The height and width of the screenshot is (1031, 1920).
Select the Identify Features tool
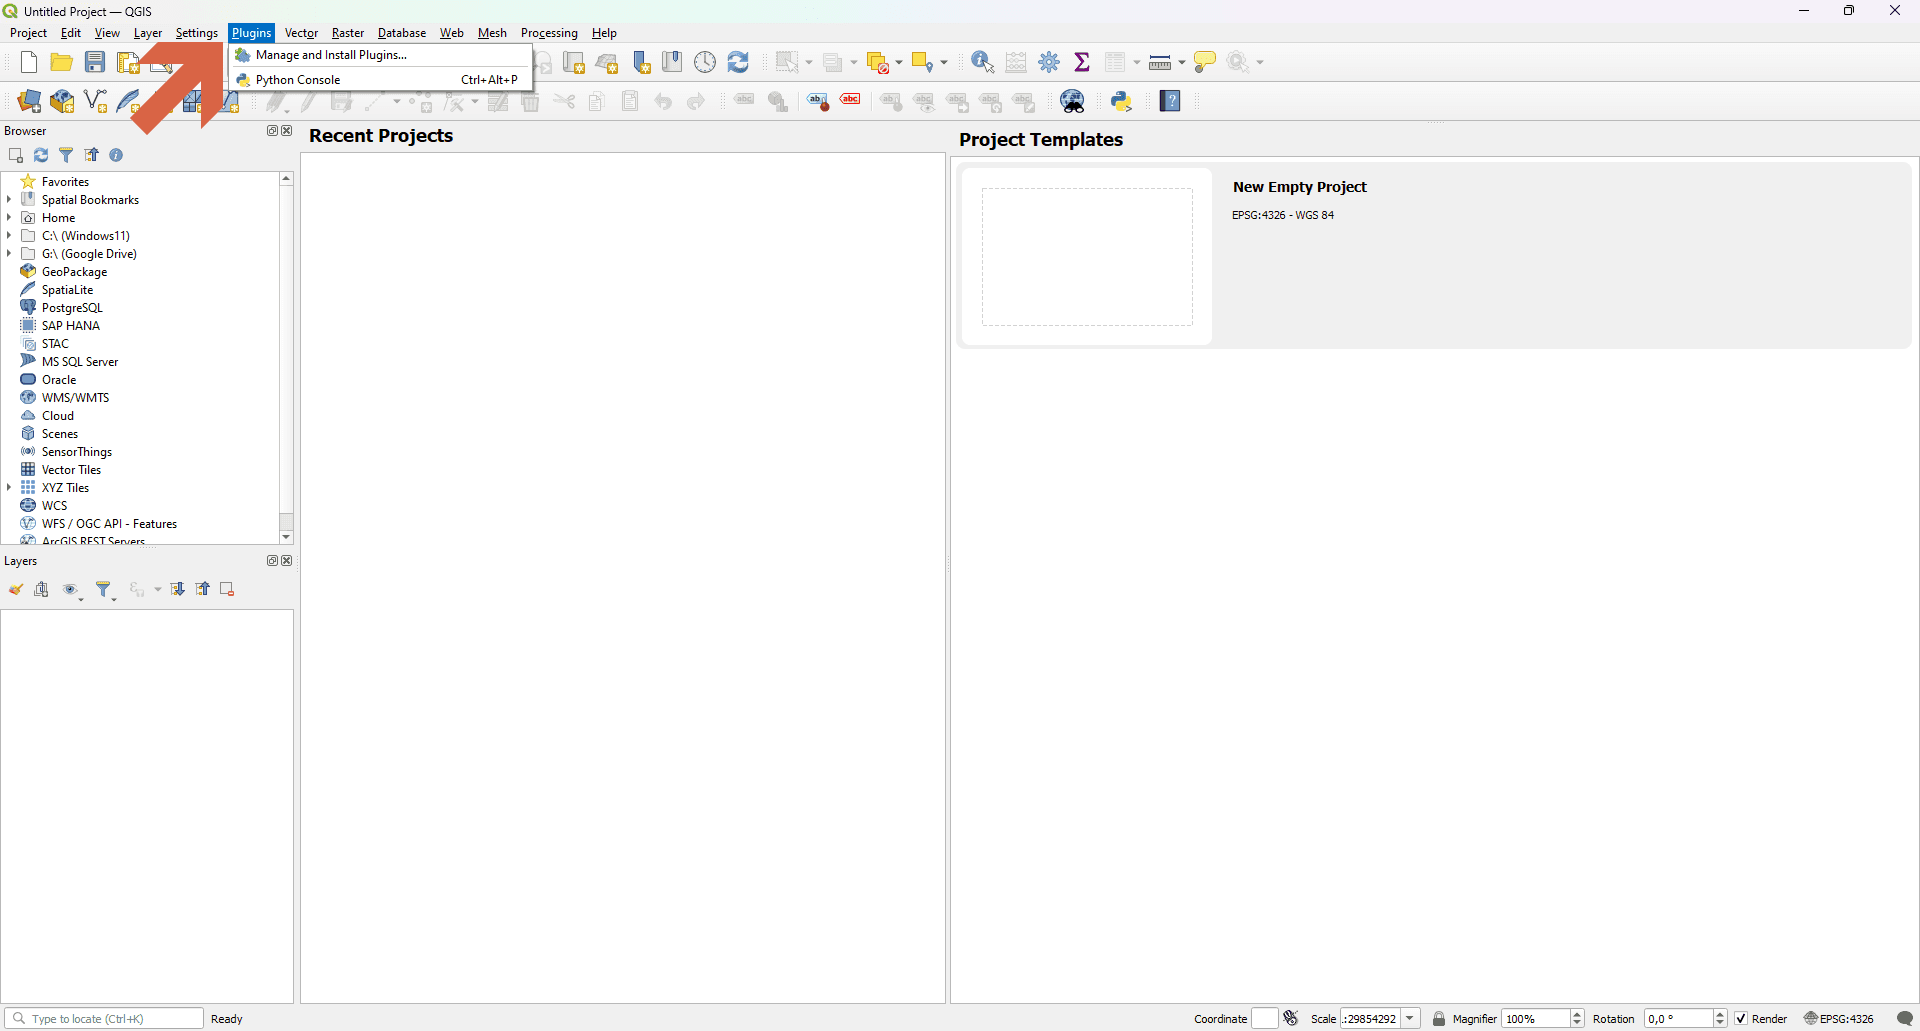tap(983, 62)
